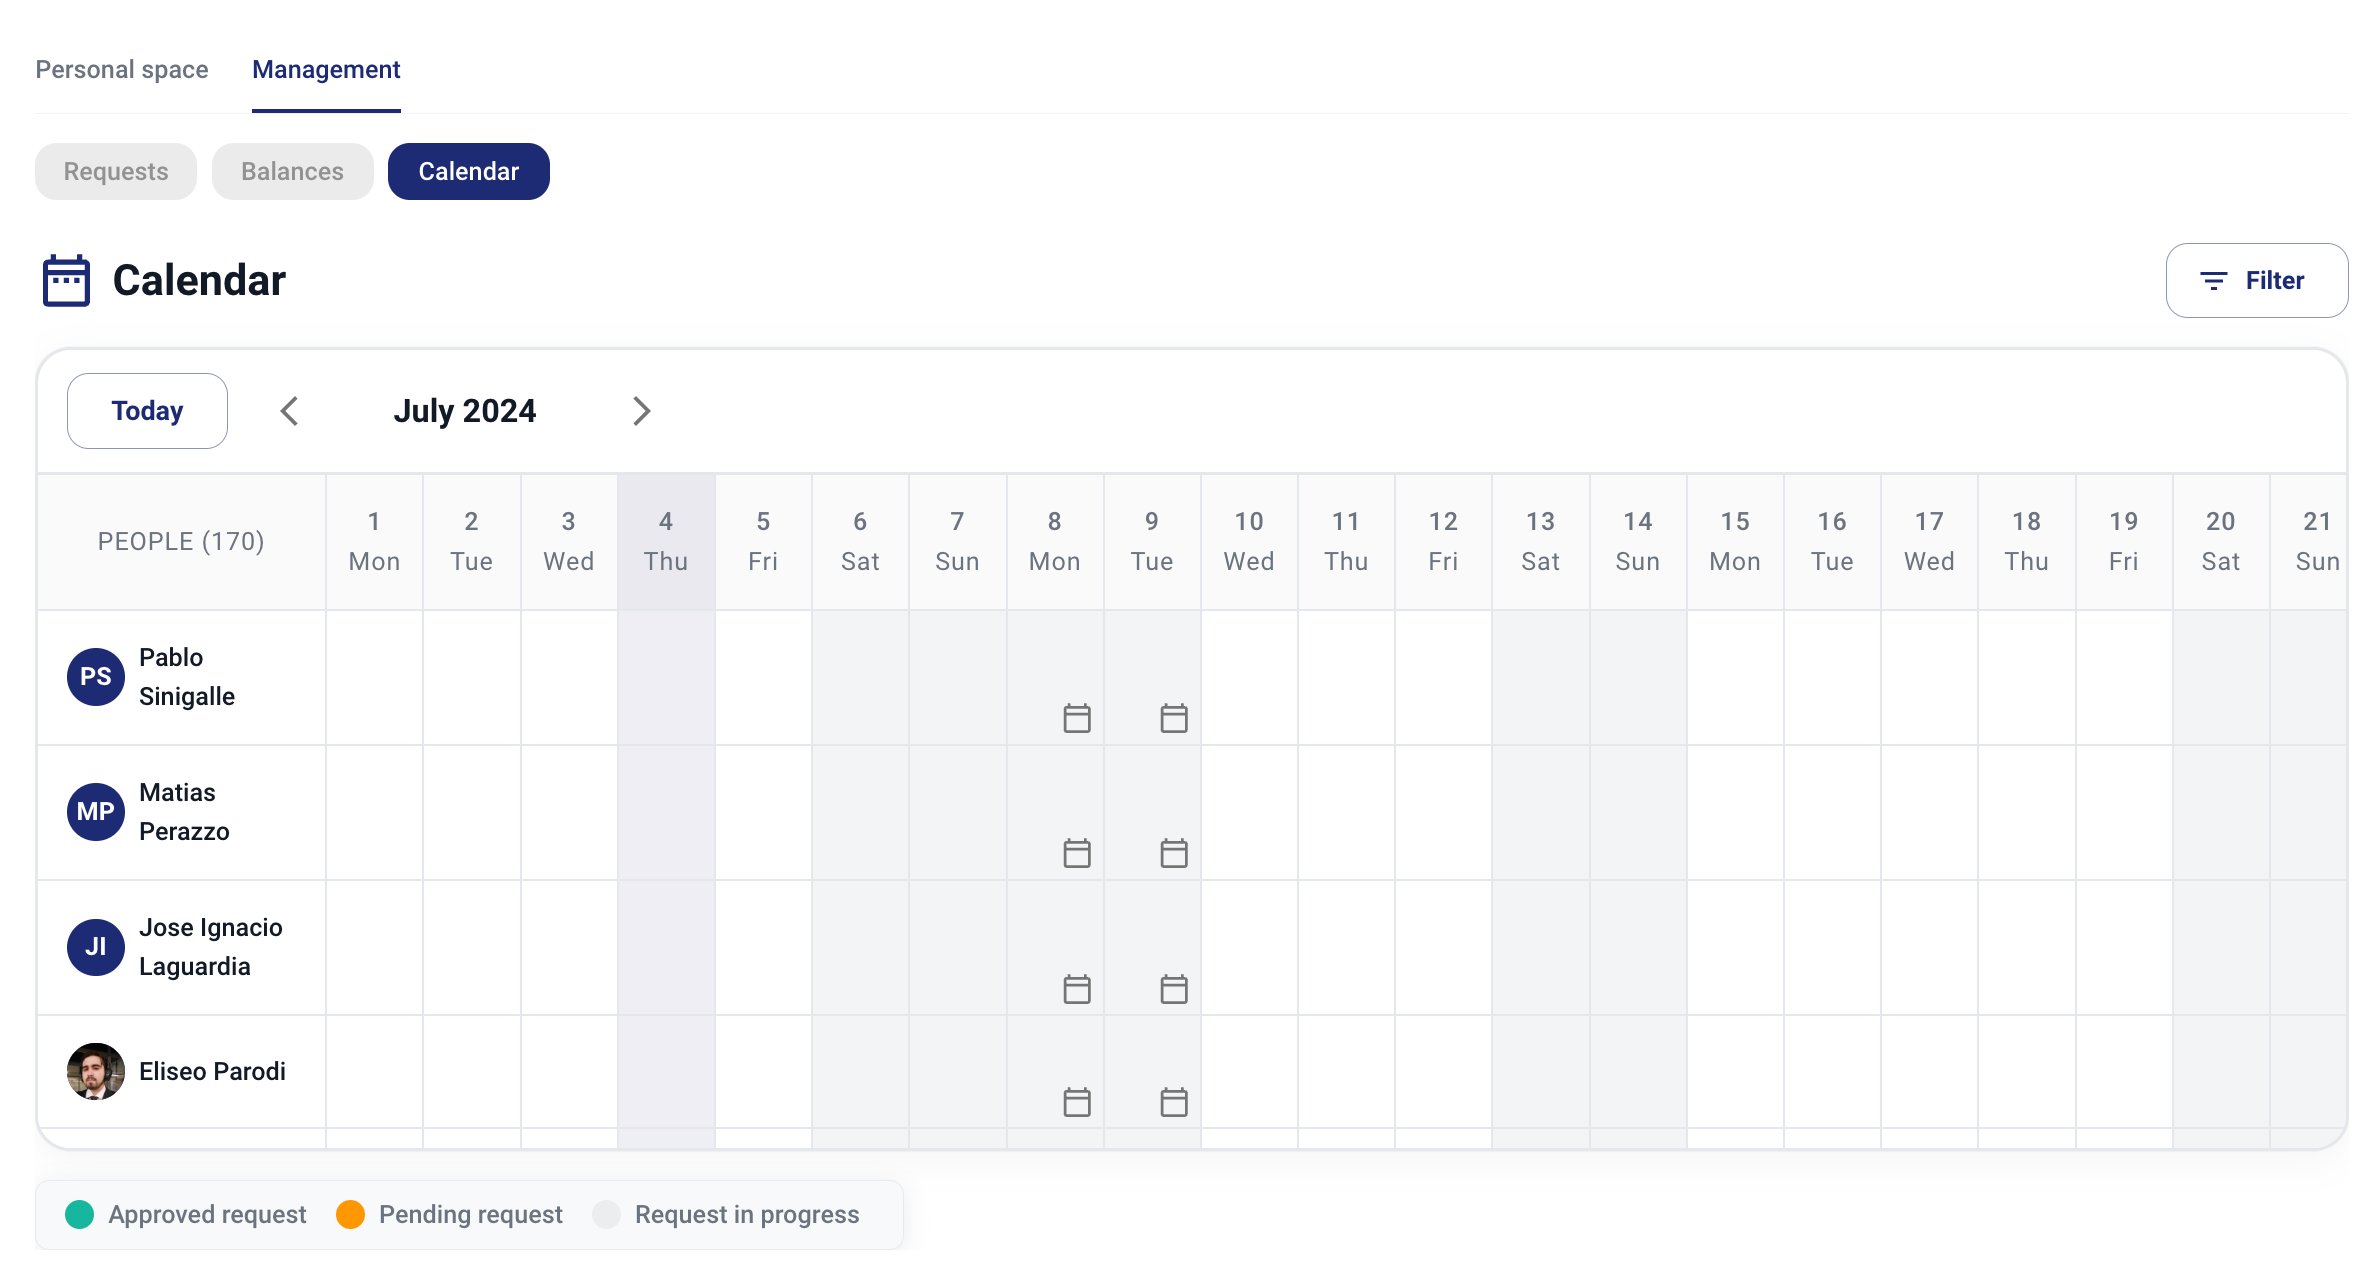Jump to Today in the calendar
2380x1276 pixels.
[147, 411]
